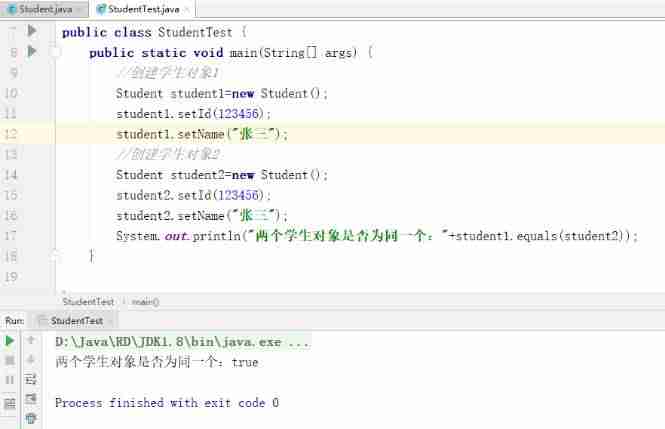Click run gutter arrow beside class StudentTest

coord(32,31)
